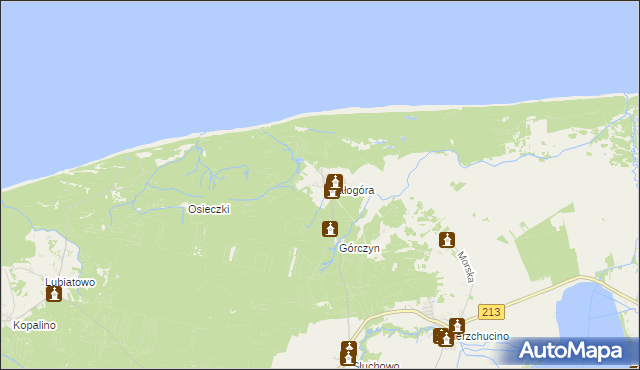The width and height of the screenshot is (640, 370).
Task: Click the Górczyn village label
Action: pyautogui.click(x=359, y=248)
